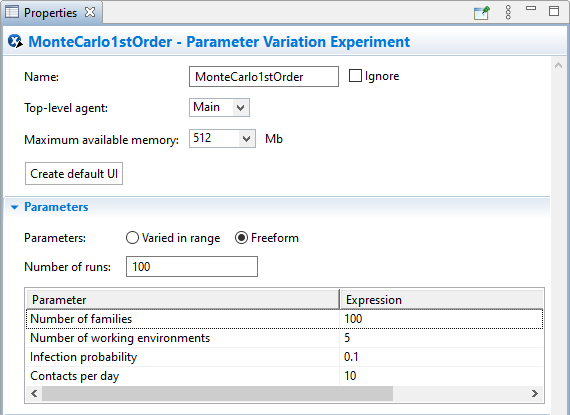Maximize the Properties panel
The height and width of the screenshot is (415, 570).
tap(554, 11)
